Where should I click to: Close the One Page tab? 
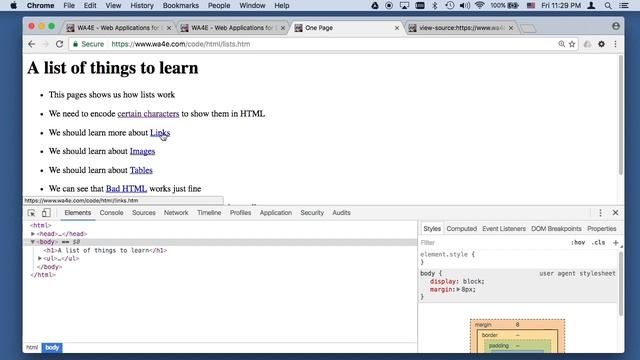tap(397, 28)
